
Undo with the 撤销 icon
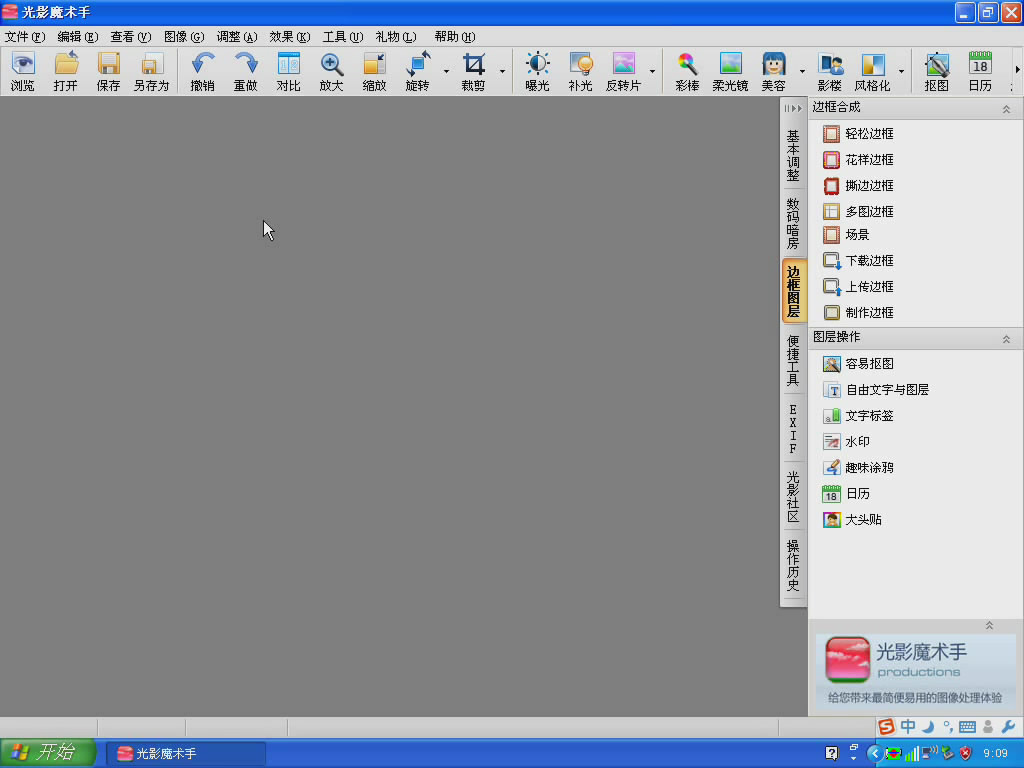(202, 71)
